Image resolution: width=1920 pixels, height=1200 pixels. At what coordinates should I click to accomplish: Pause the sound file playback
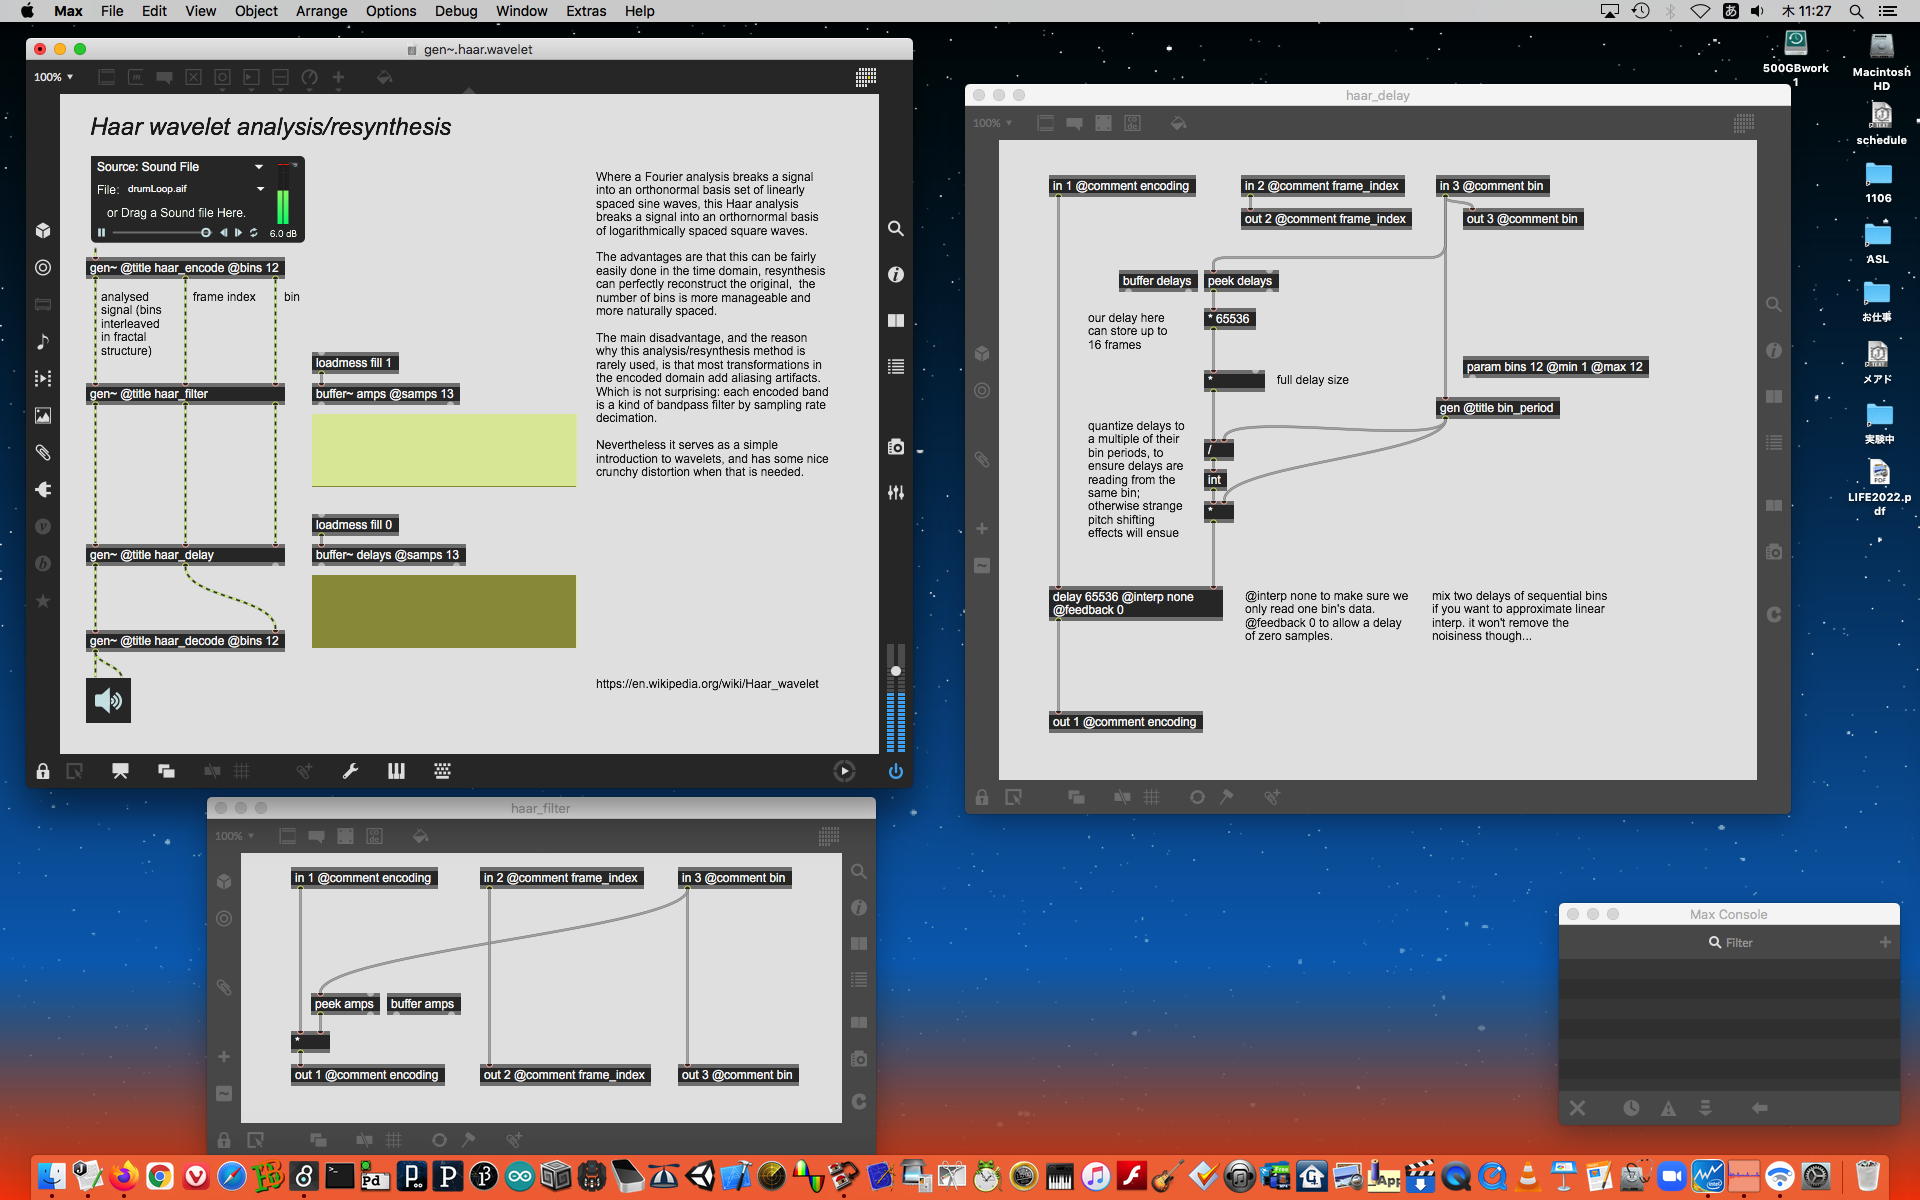point(101,233)
